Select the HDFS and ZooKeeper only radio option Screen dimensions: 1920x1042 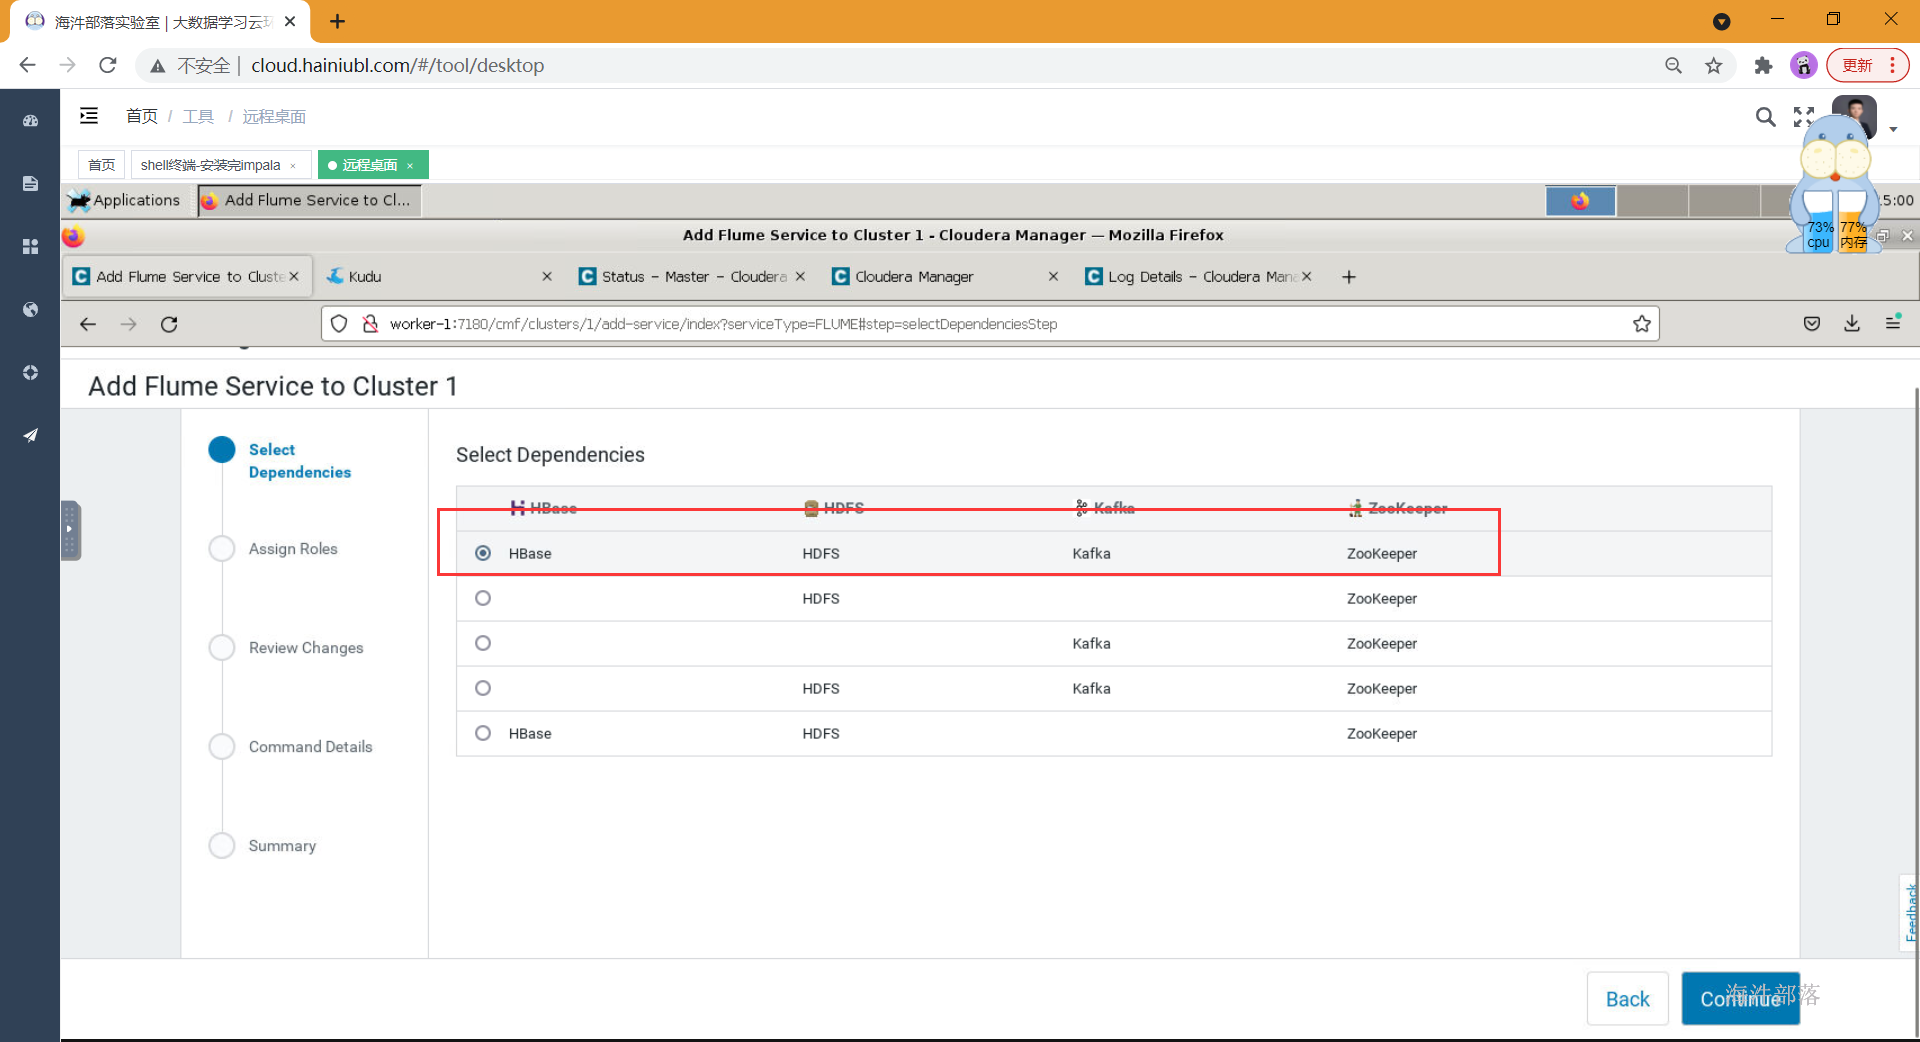[x=483, y=598]
